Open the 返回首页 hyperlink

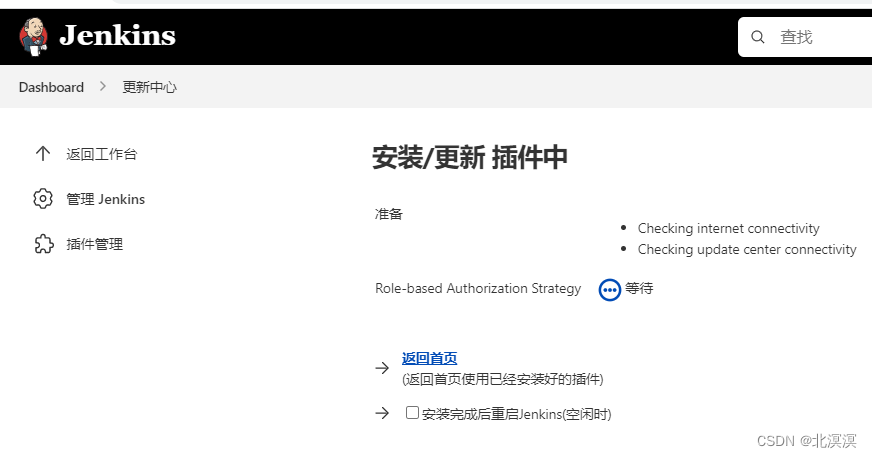coord(429,359)
